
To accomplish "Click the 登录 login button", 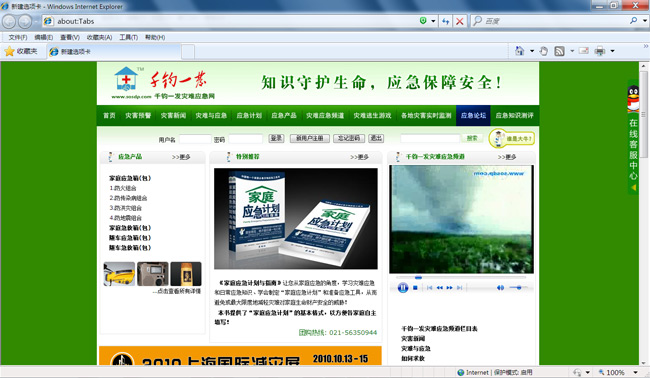I will pyautogui.click(x=276, y=138).
